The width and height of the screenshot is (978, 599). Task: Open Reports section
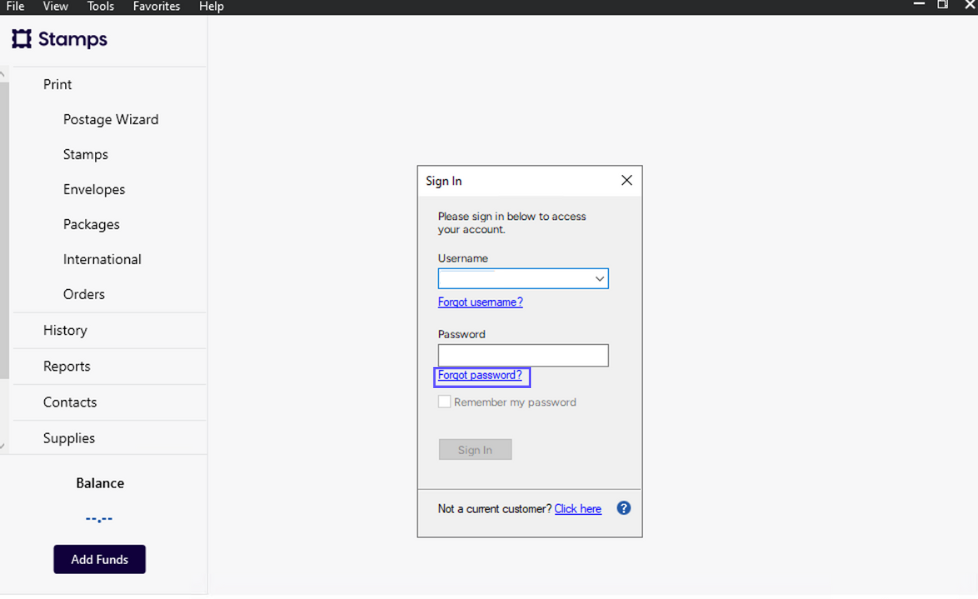67,366
